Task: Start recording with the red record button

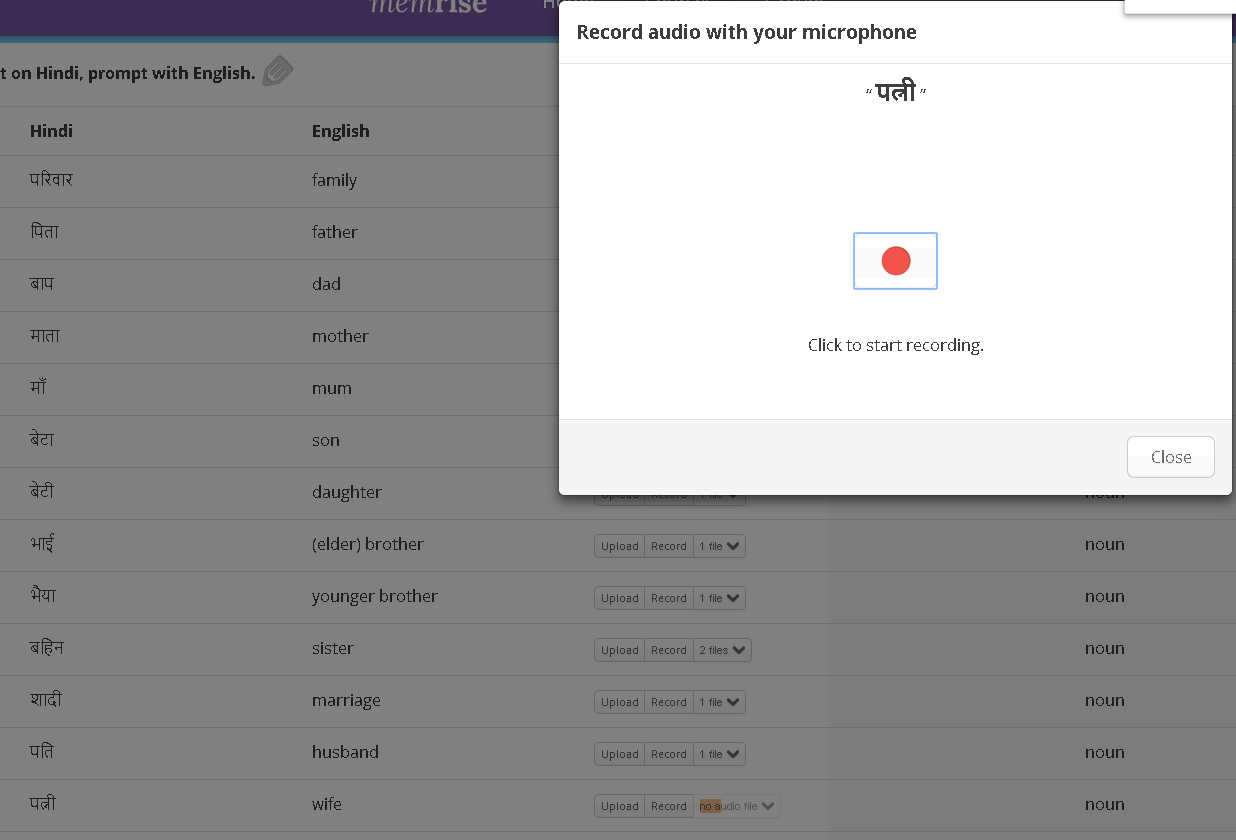Action: click(895, 261)
